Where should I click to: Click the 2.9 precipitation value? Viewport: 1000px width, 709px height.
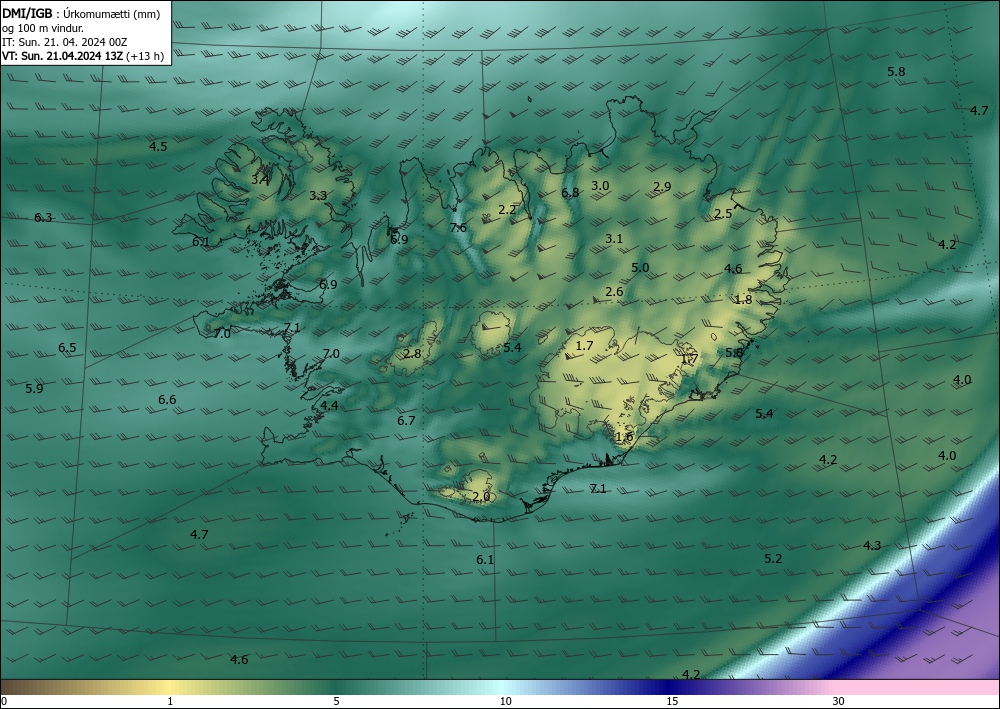[x=663, y=187]
